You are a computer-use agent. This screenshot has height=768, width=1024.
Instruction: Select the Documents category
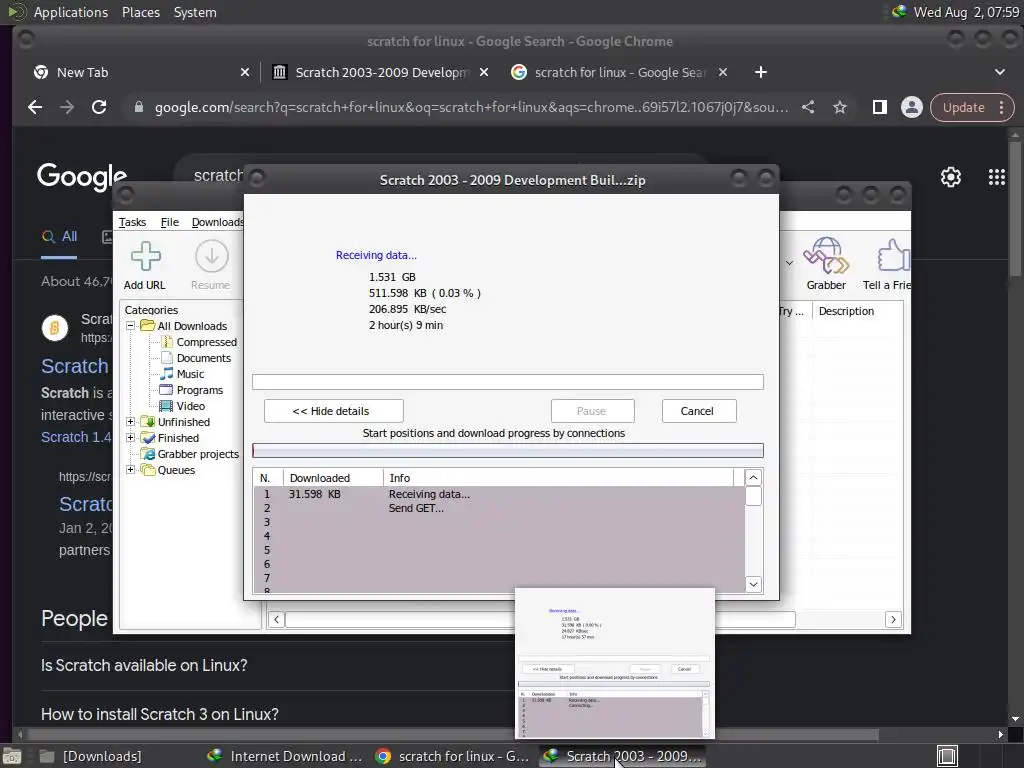pos(203,358)
